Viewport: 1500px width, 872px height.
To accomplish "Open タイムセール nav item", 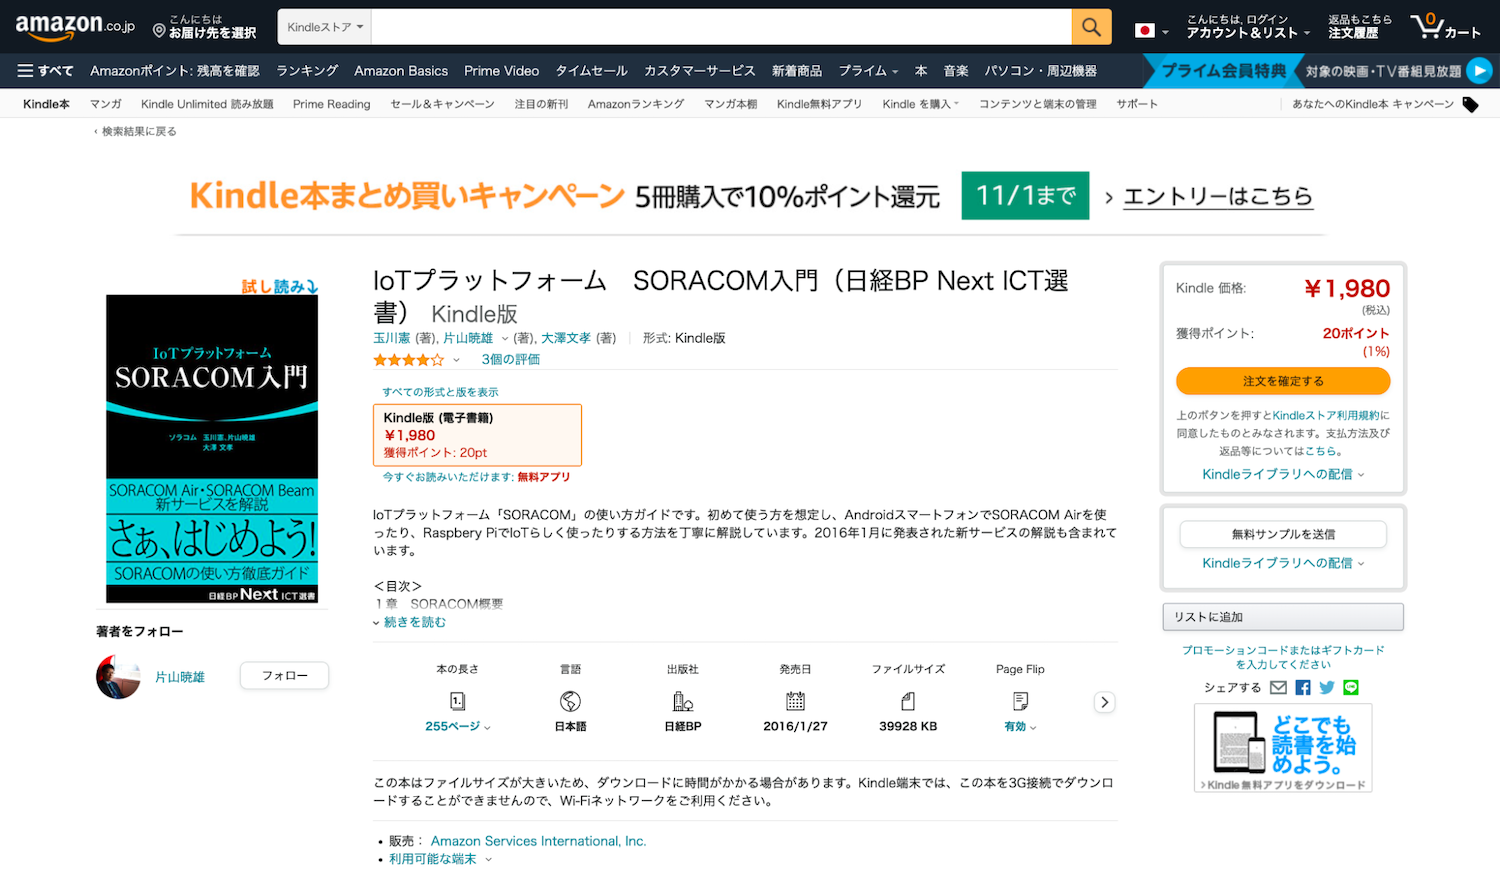I will tap(591, 71).
